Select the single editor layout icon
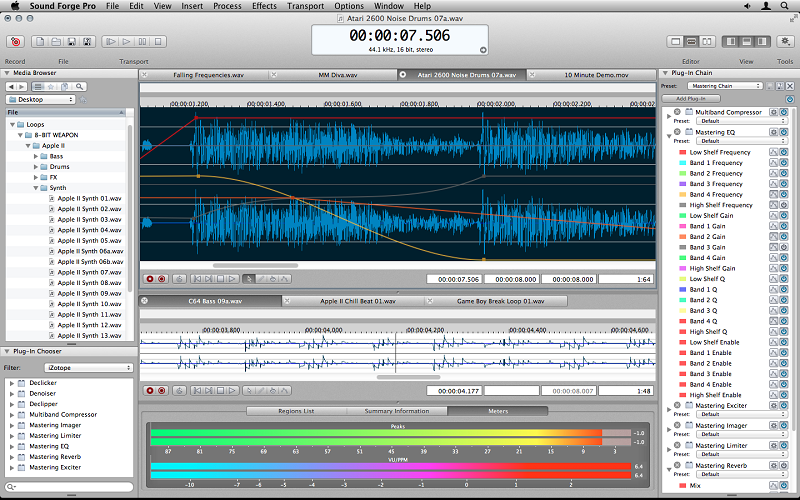800x500 pixels. pos(676,41)
